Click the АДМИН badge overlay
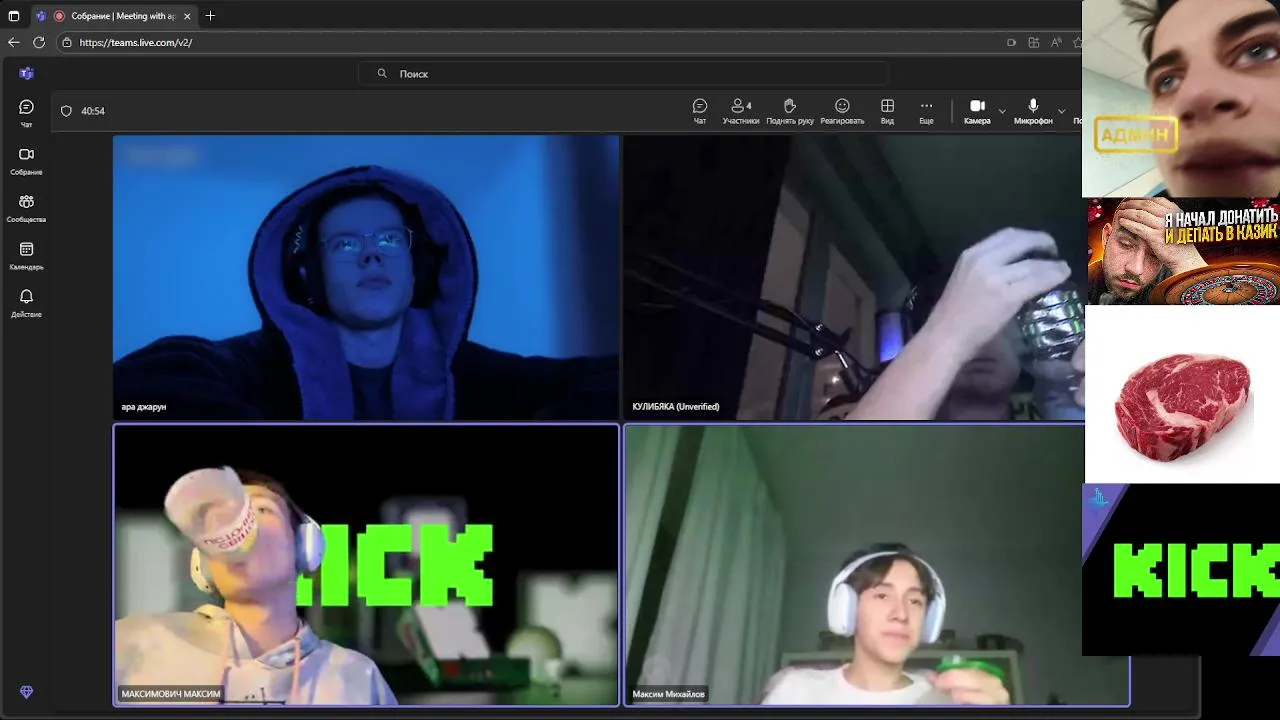 pyautogui.click(x=1136, y=135)
